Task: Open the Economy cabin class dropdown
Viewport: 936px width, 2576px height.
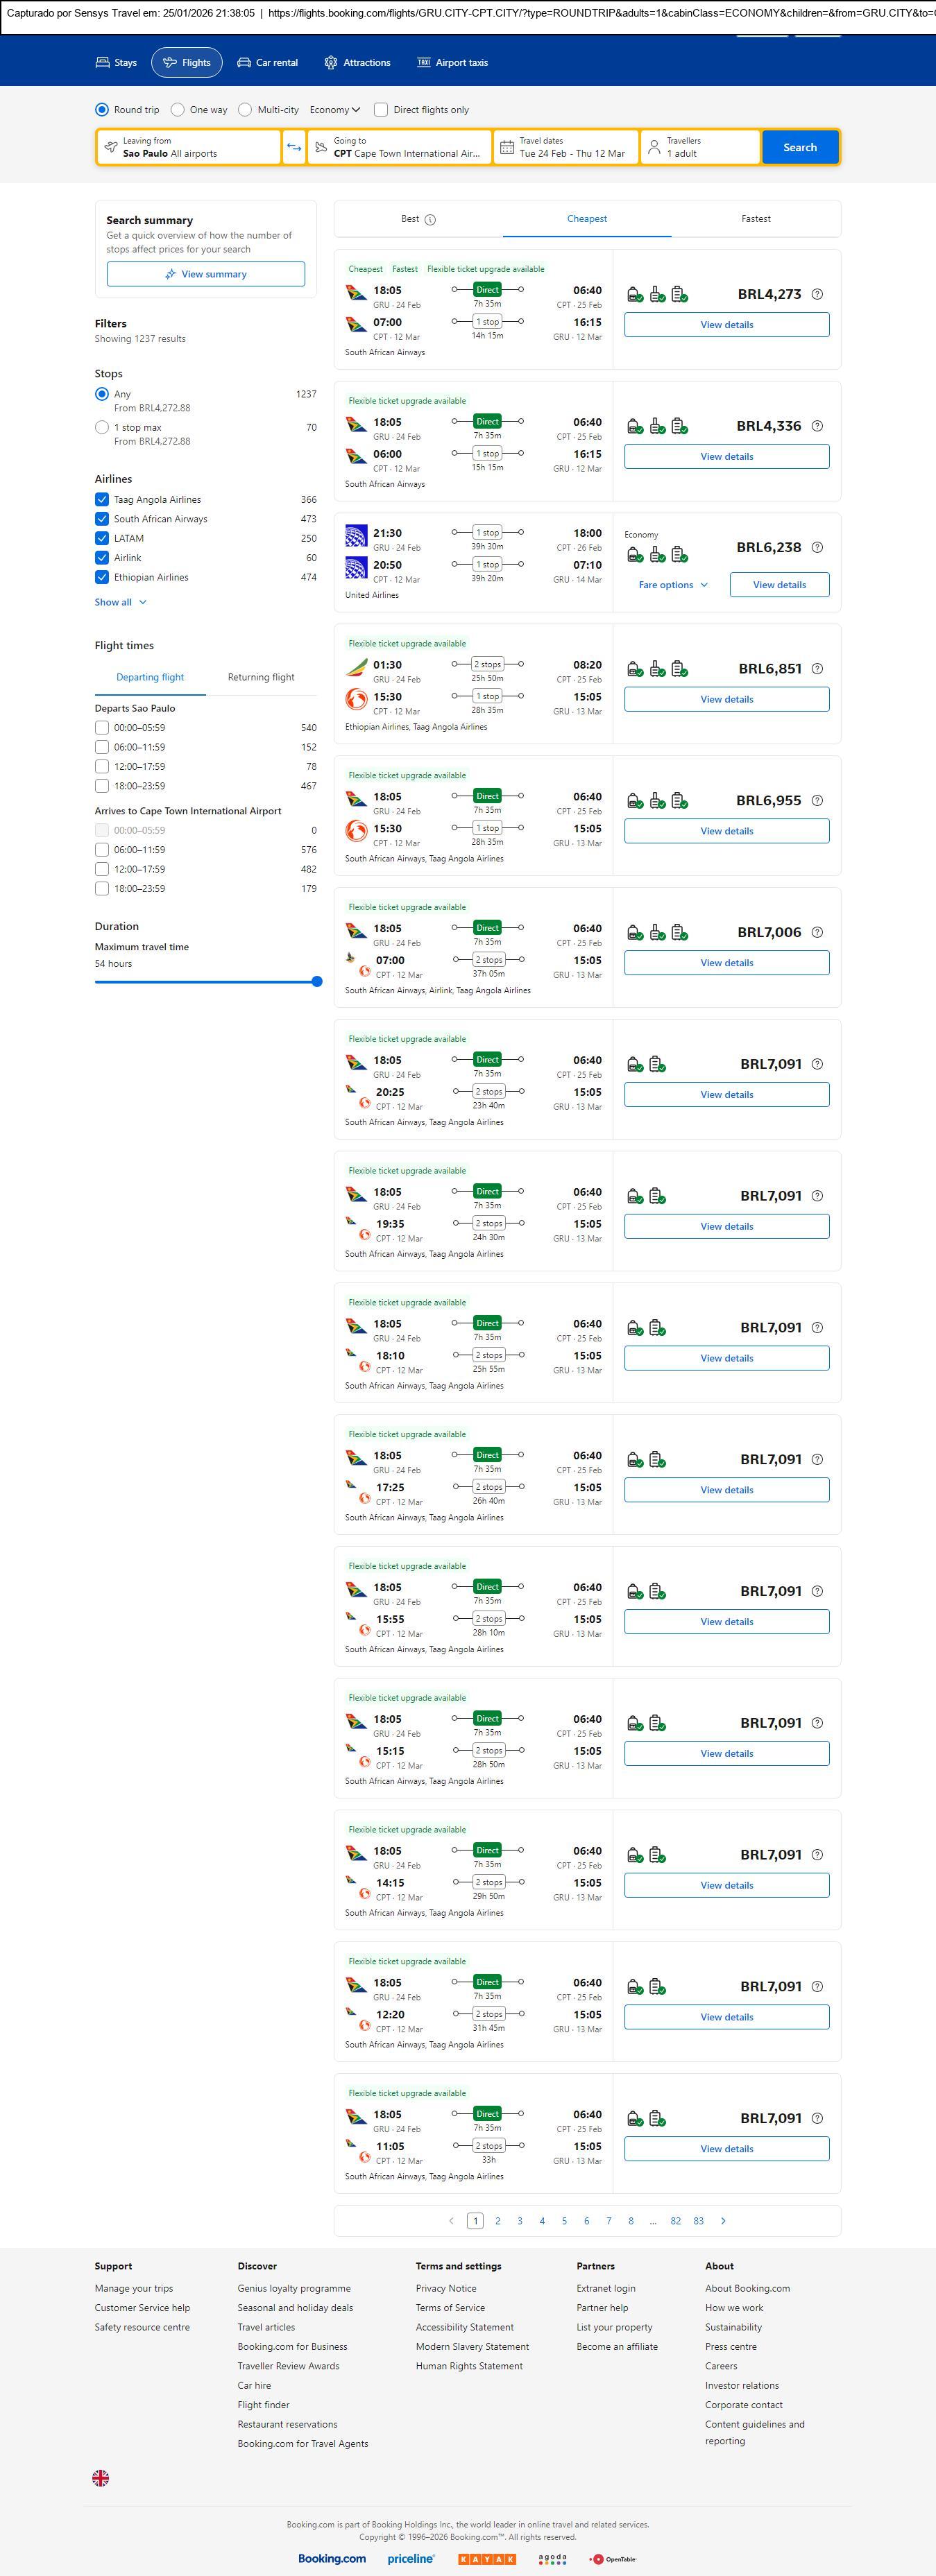Action: point(335,110)
